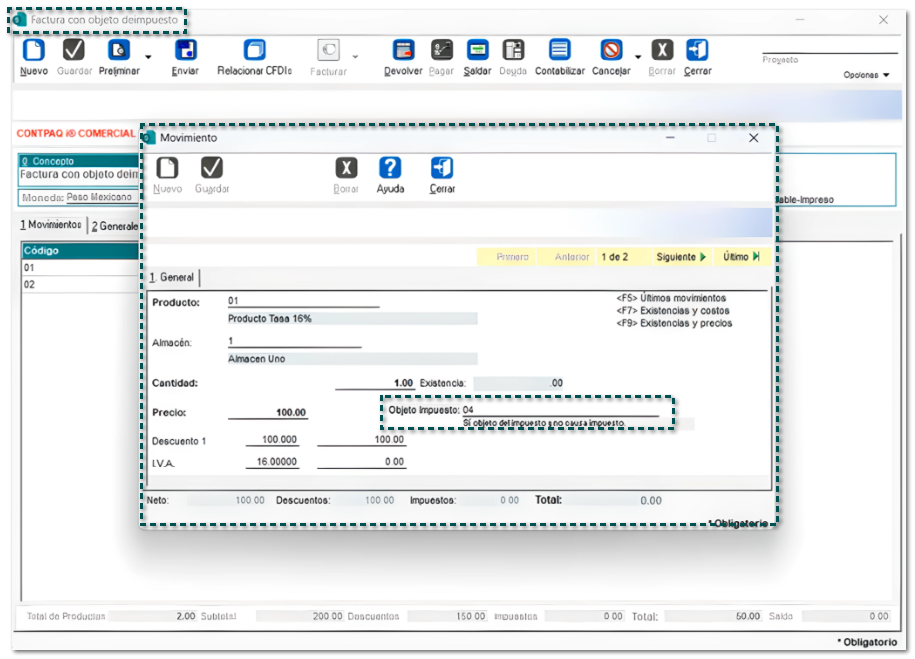Click the Precio input field
This screenshot has width=915, height=659.
pyautogui.click(x=268, y=412)
